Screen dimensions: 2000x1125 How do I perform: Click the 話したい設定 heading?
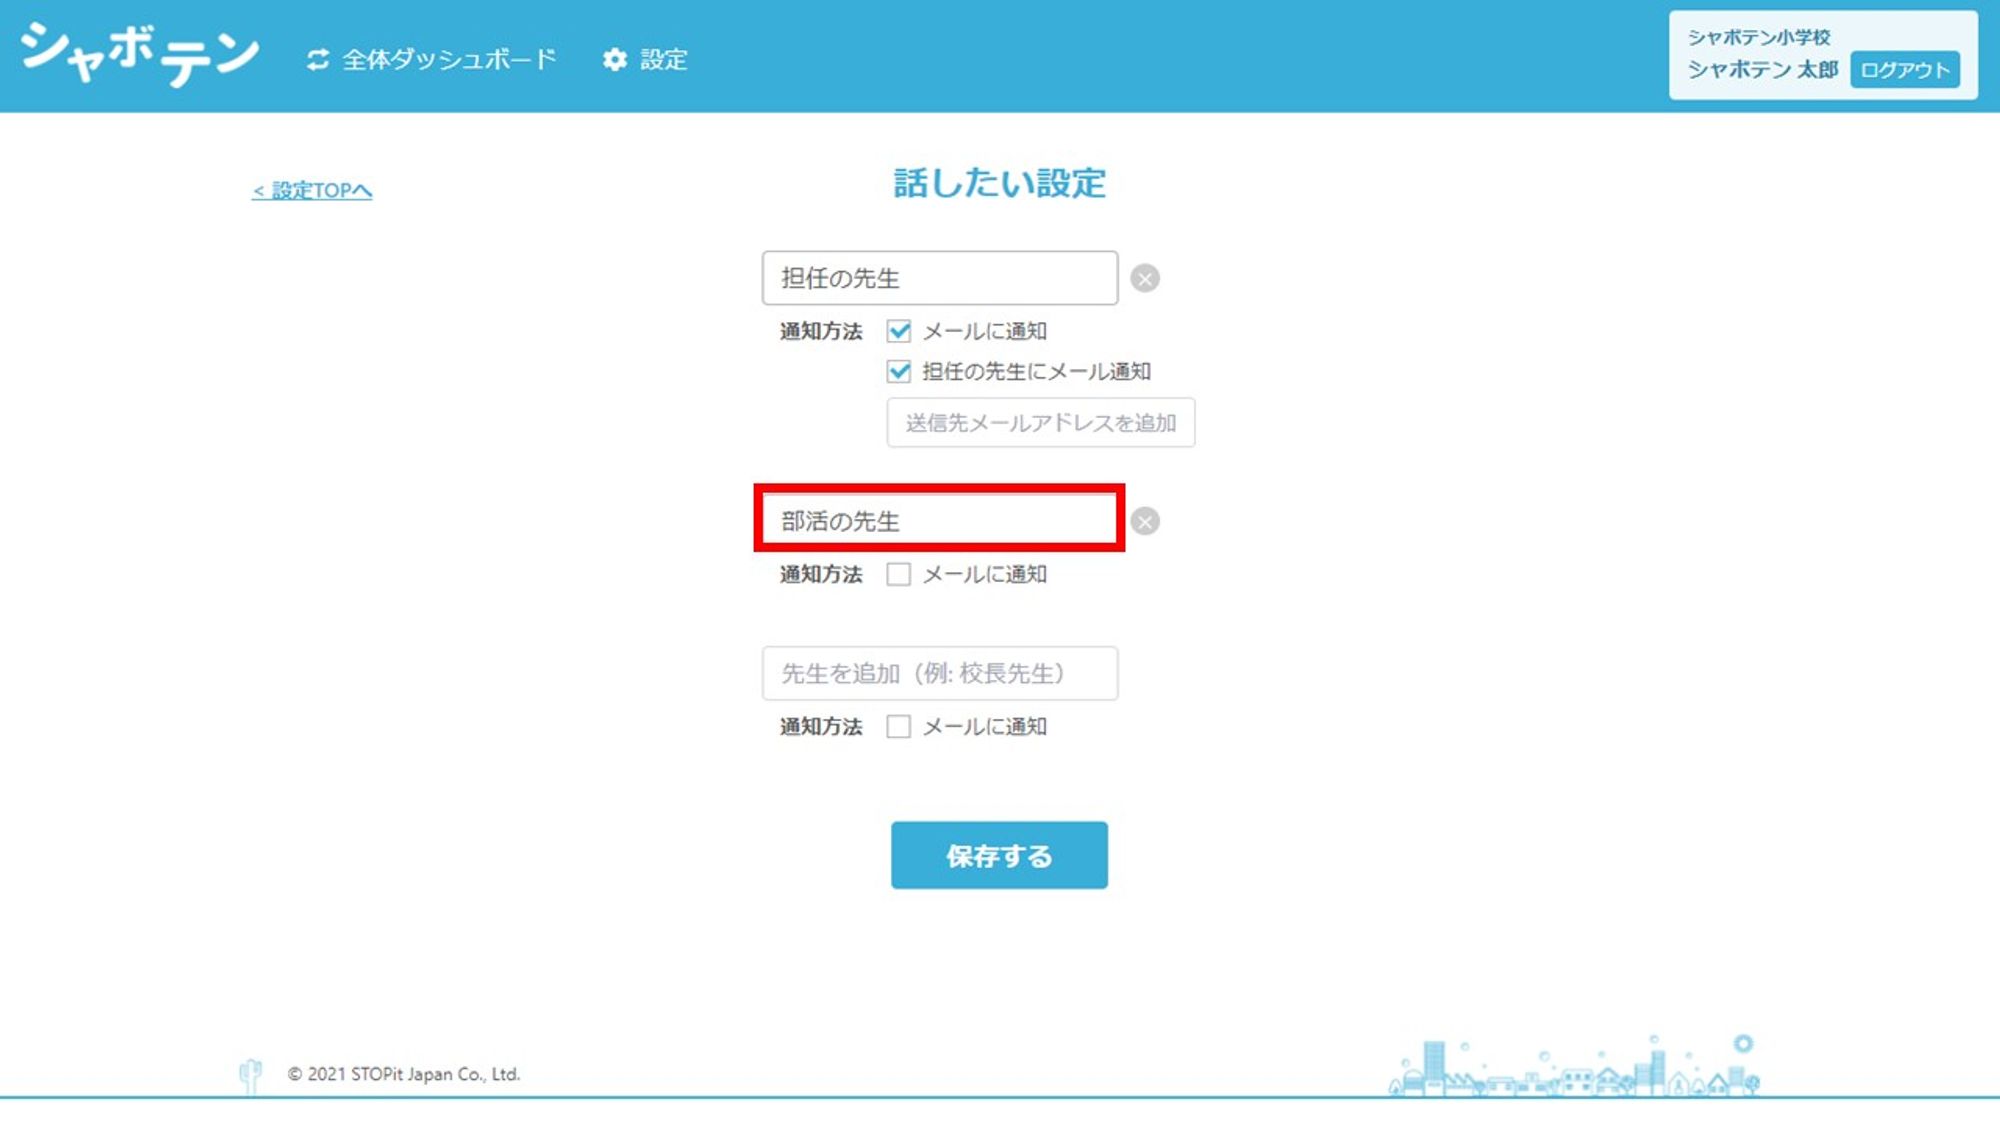(x=999, y=183)
